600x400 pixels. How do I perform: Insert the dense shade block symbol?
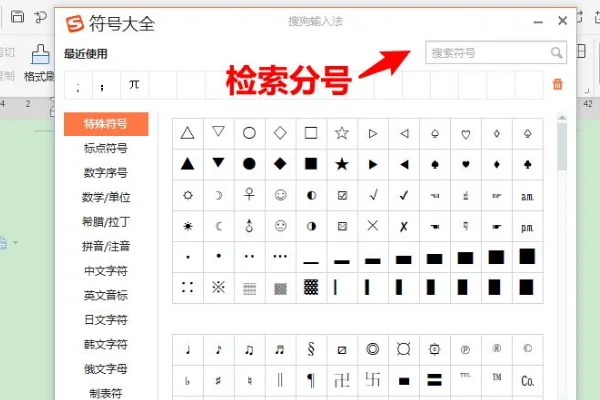(311, 287)
